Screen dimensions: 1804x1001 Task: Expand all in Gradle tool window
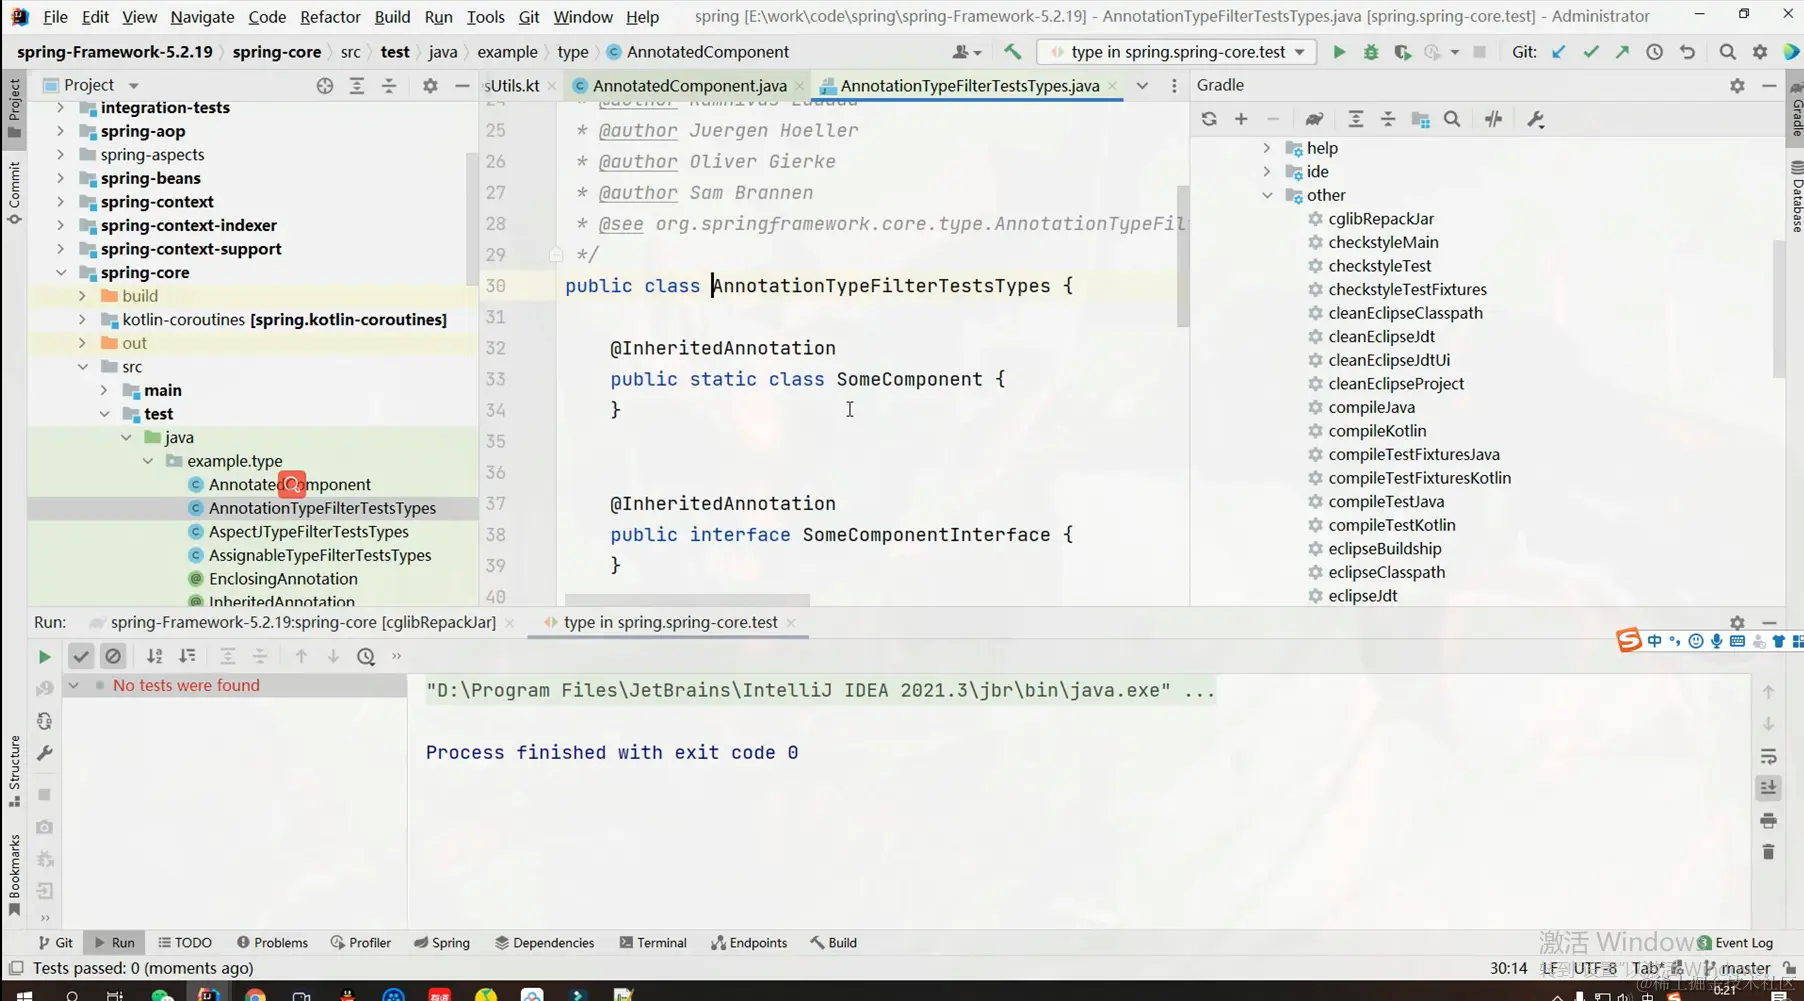(1355, 119)
